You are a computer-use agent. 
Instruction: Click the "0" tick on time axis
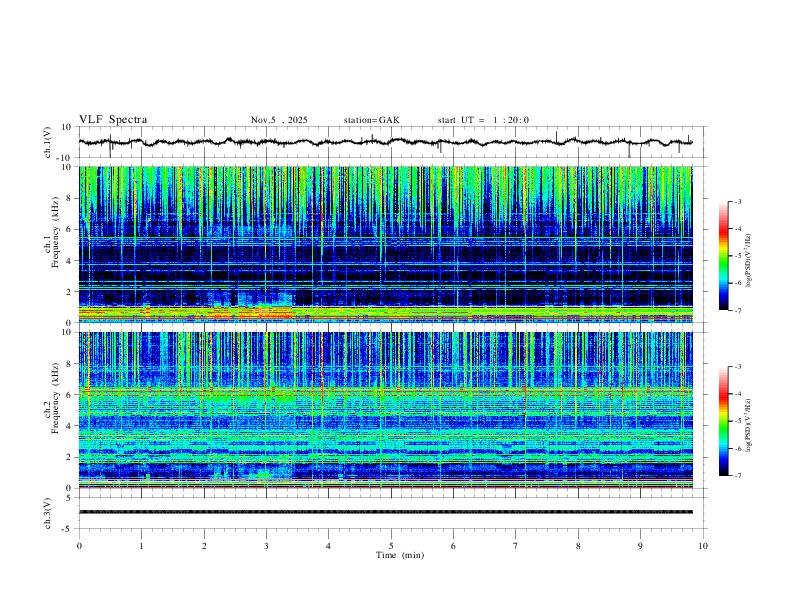point(79,546)
